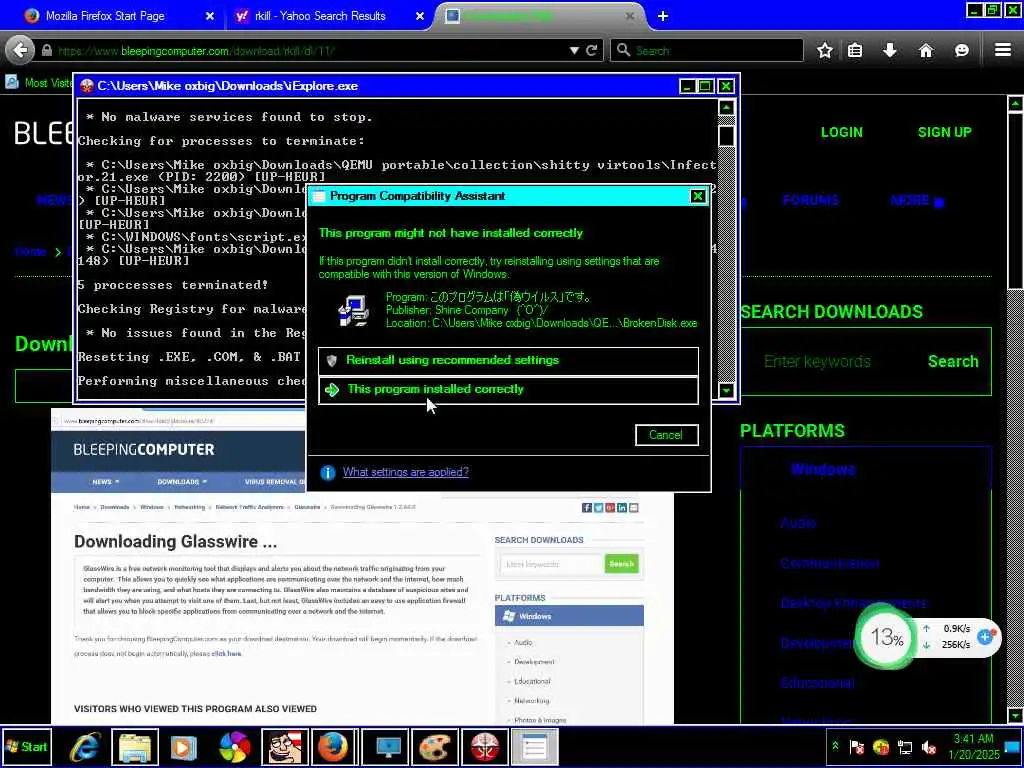
Task: Click the Home breadcrumb on BleepingComputer page
Action: [x=30, y=251]
